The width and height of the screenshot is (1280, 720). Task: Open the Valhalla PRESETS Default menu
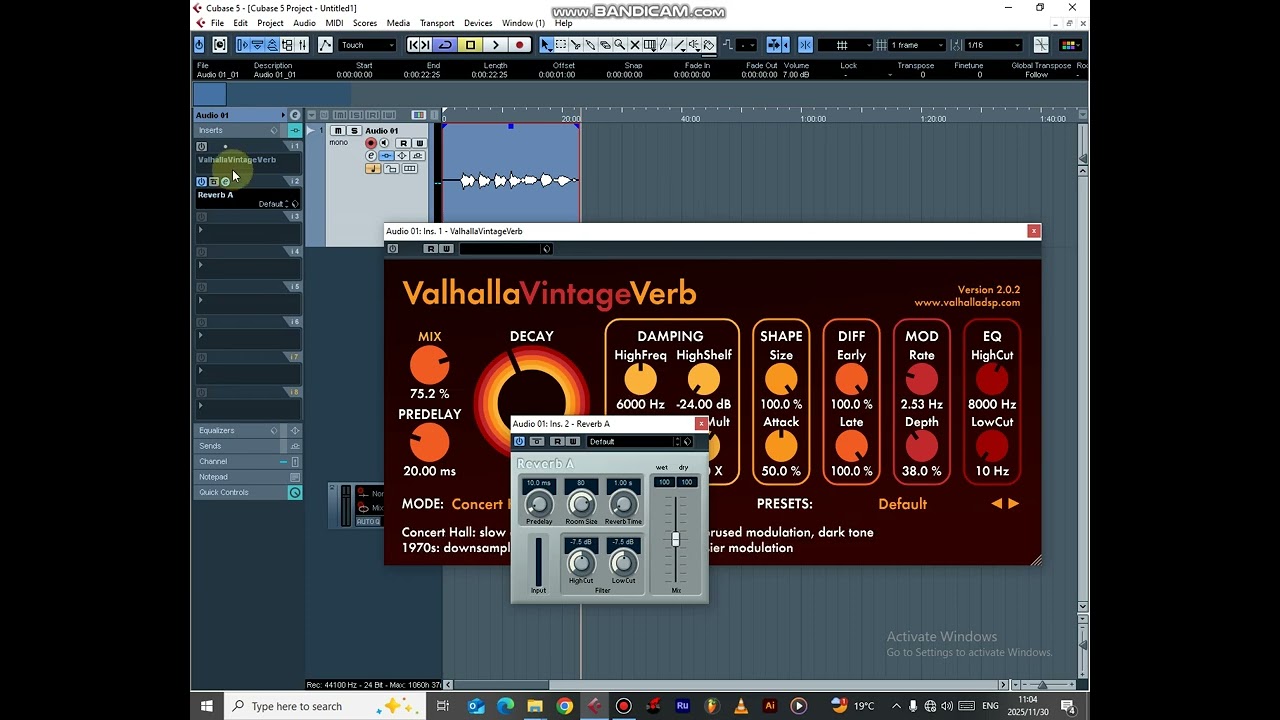(x=903, y=504)
